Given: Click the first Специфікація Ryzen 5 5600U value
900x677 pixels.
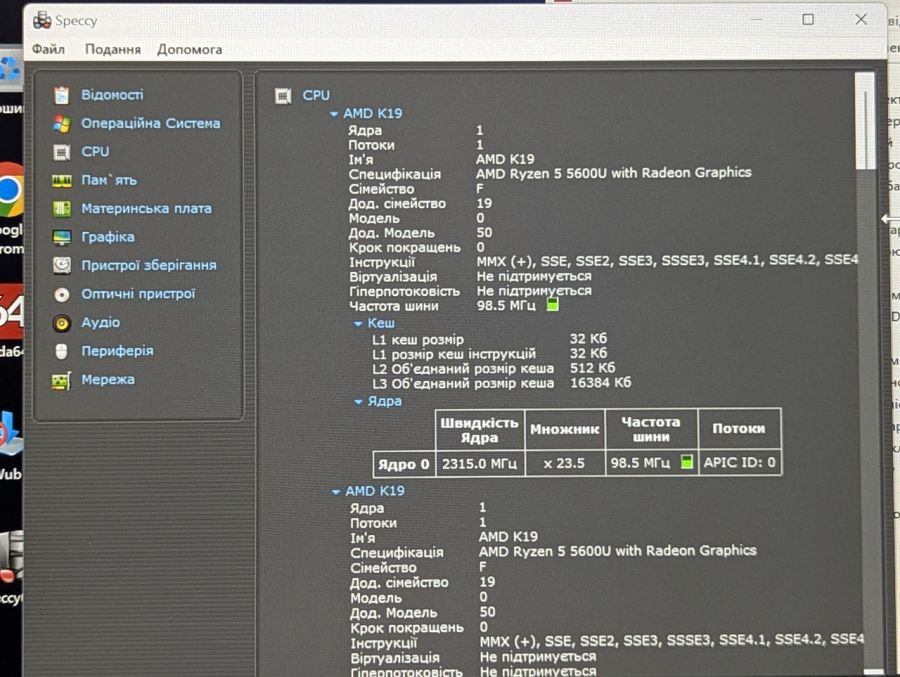Looking at the screenshot, I should 614,173.
